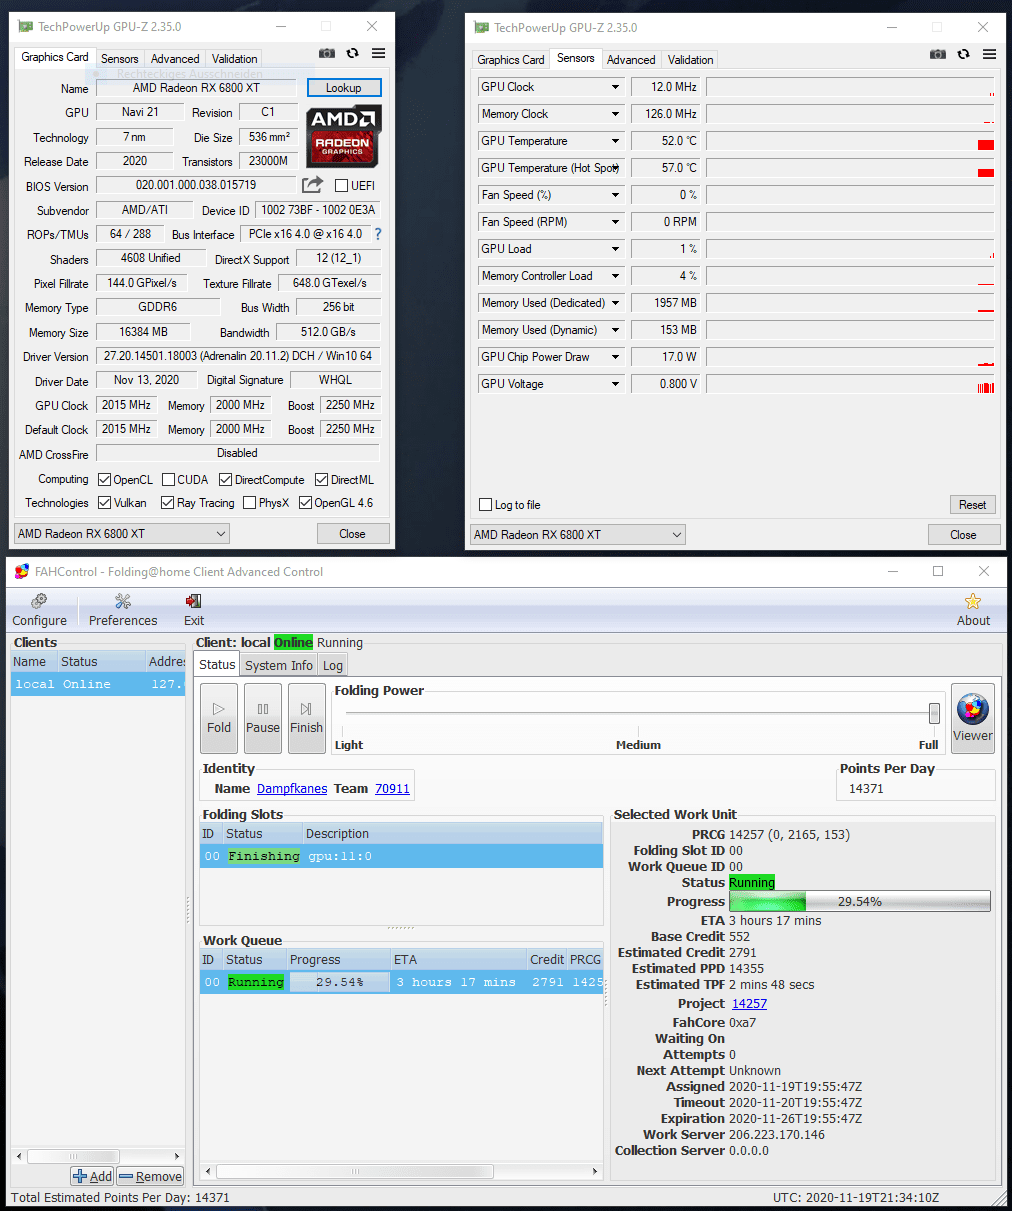The height and width of the screenshot is (1211, 1012).
Task: Expand the GPU Temperature sensor dropdown
Action: (x=615, y=141)
